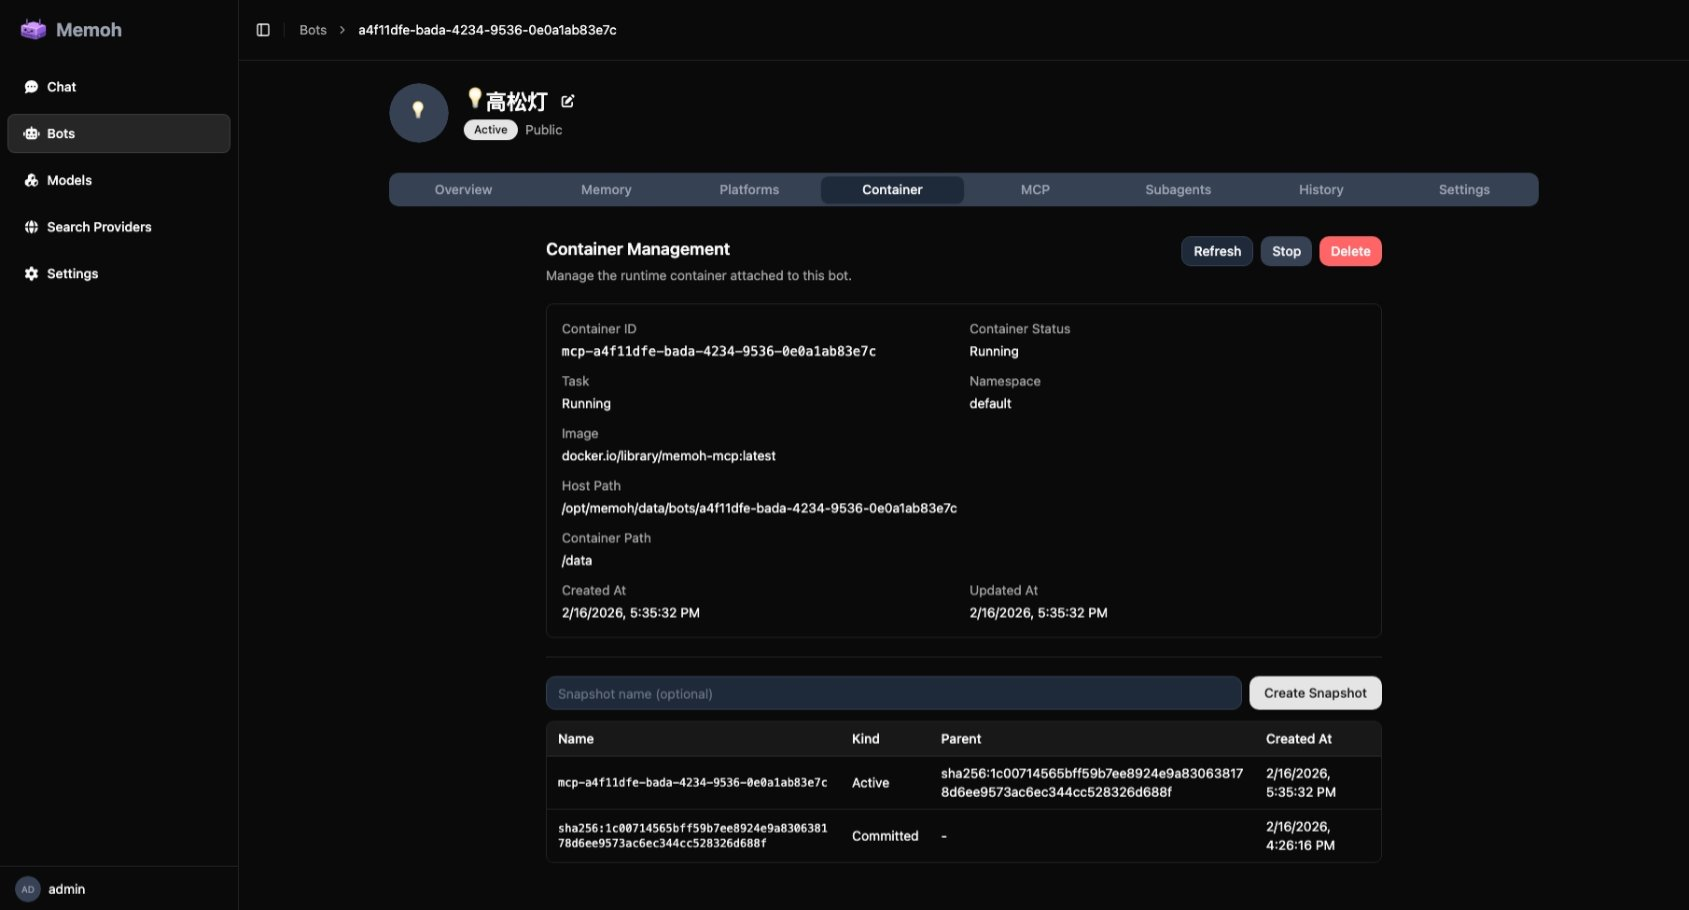
Task: Click the Memoh logo icon
Action: (x=33, y=30)
